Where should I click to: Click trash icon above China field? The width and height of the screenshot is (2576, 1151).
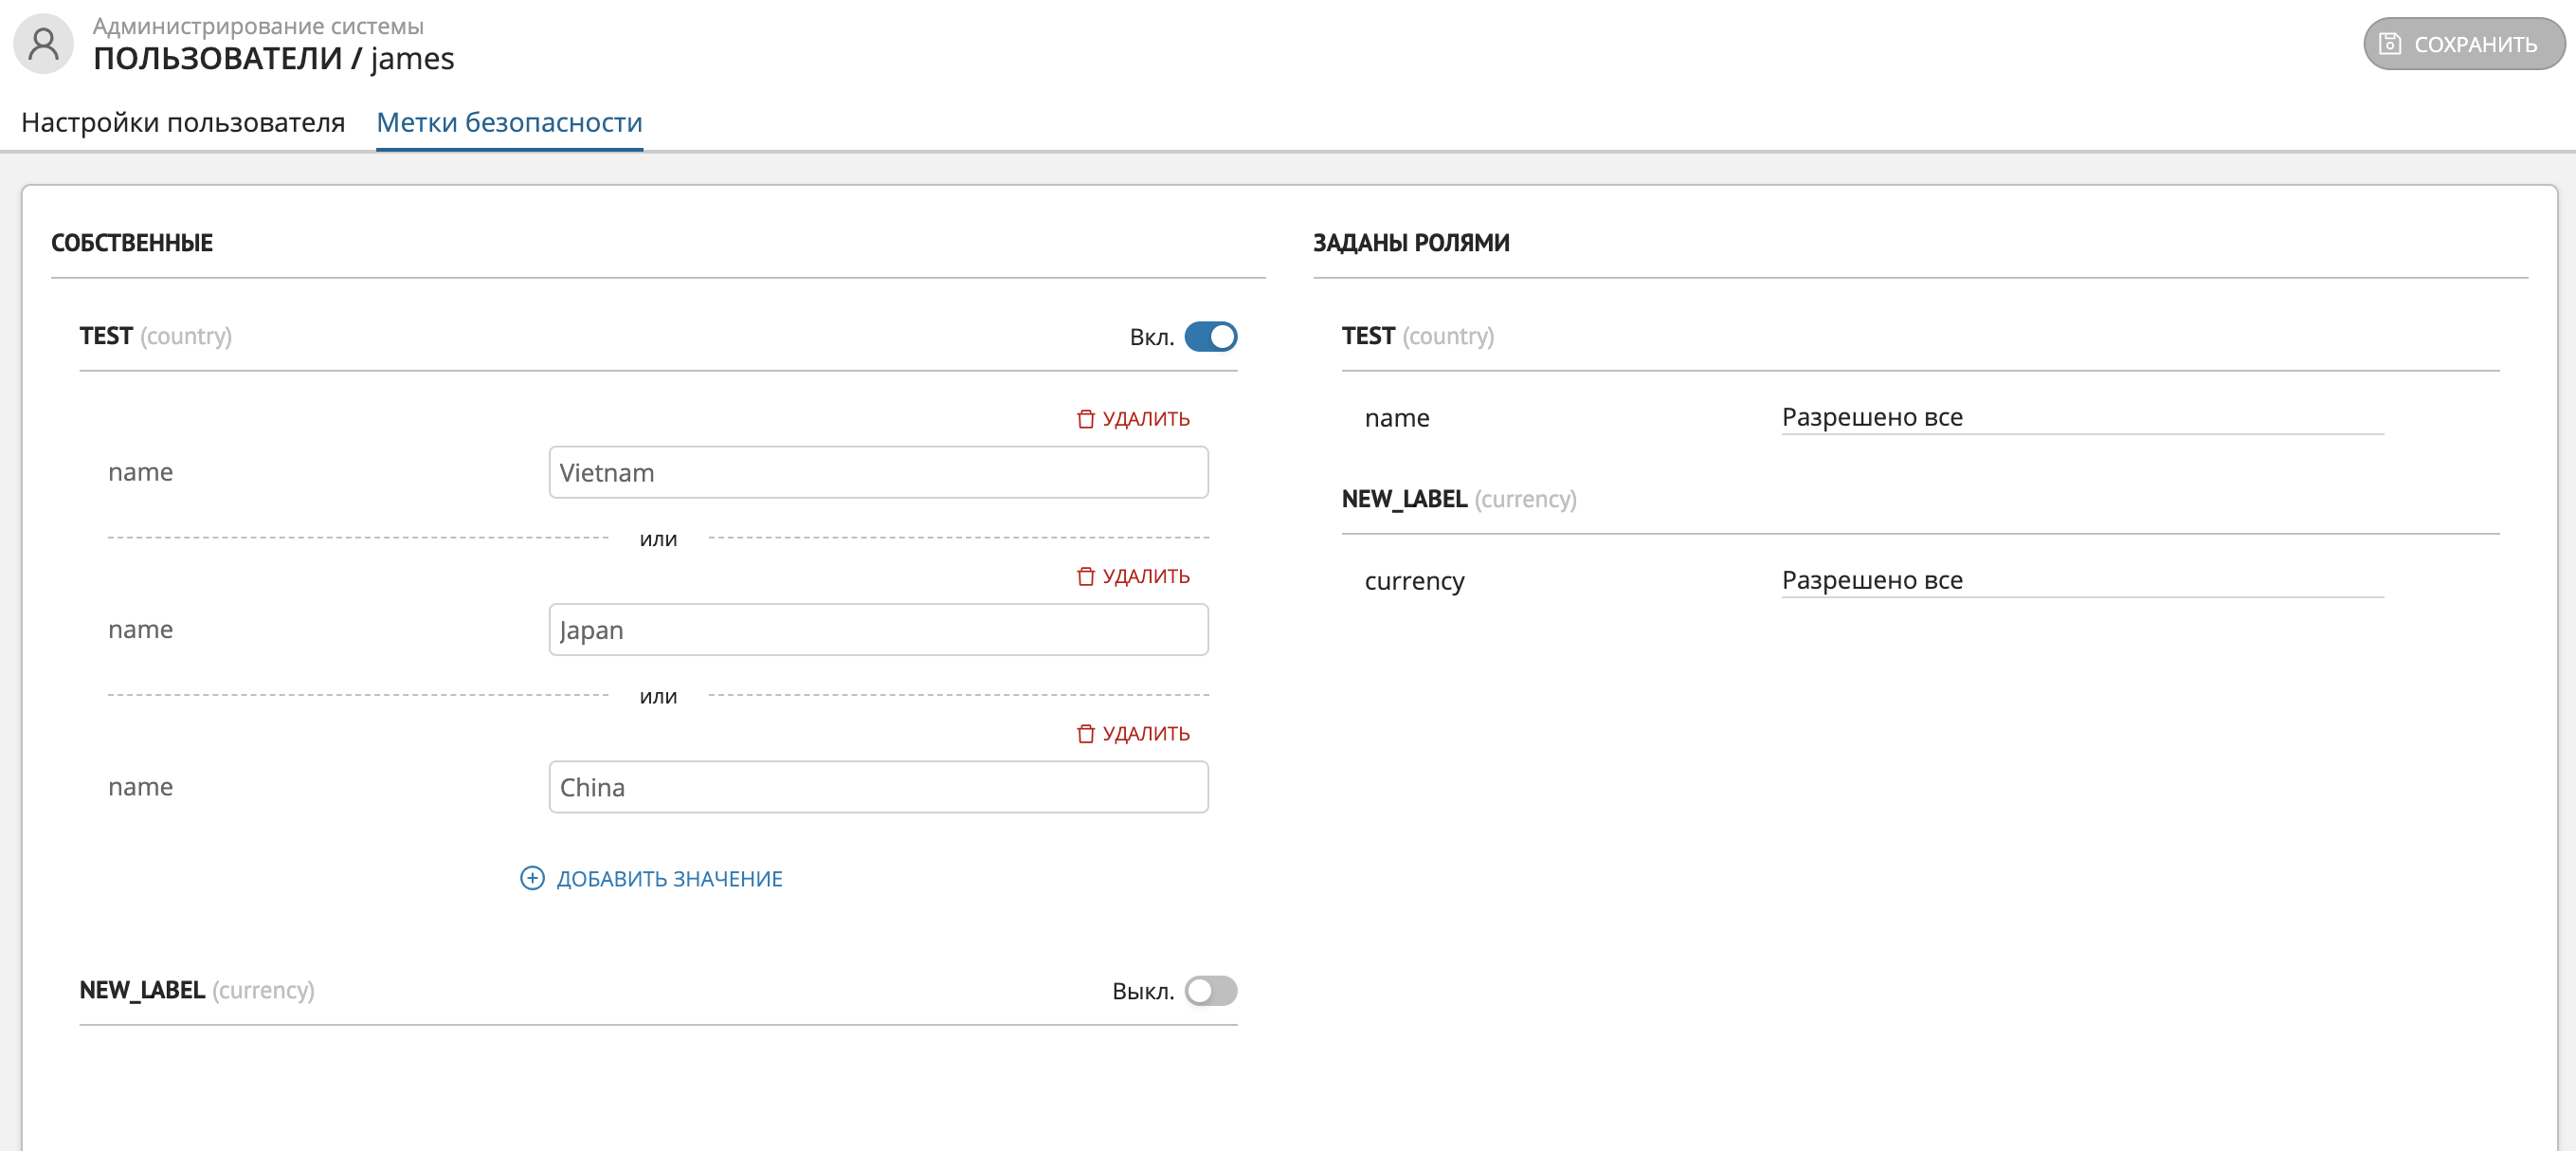coord(1085,734)
